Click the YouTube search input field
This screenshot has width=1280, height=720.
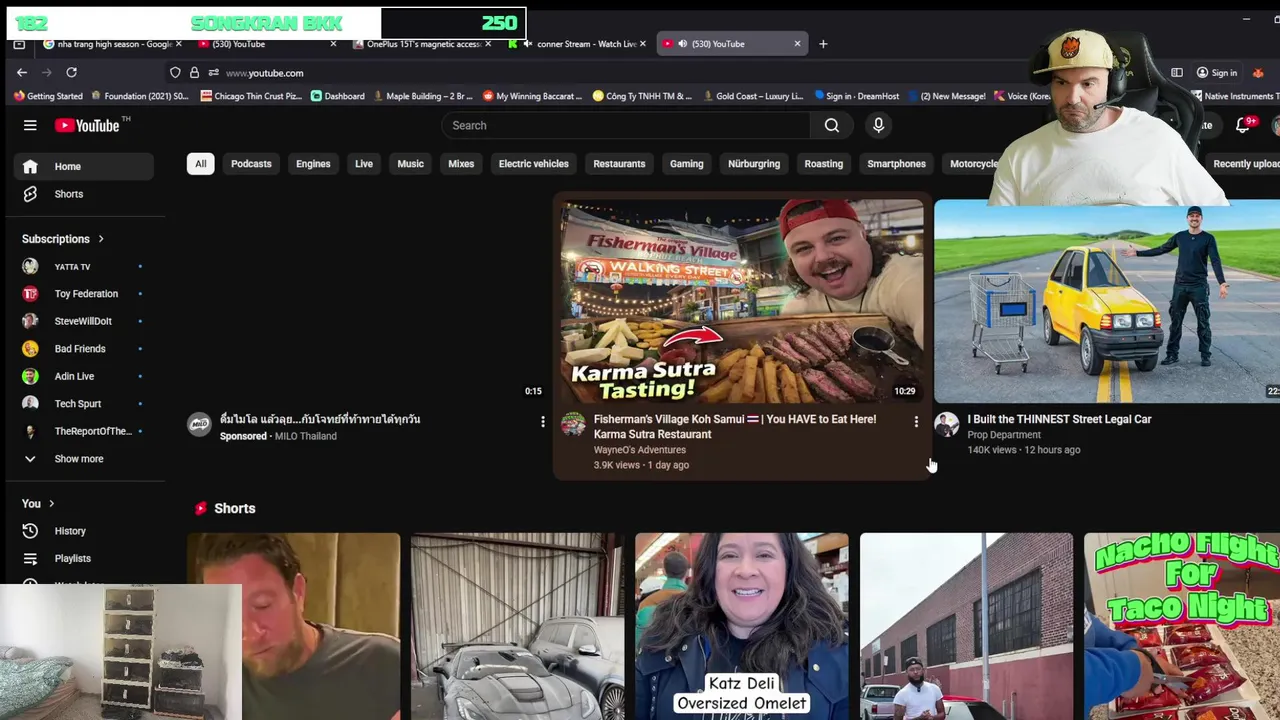pos(626,125)
